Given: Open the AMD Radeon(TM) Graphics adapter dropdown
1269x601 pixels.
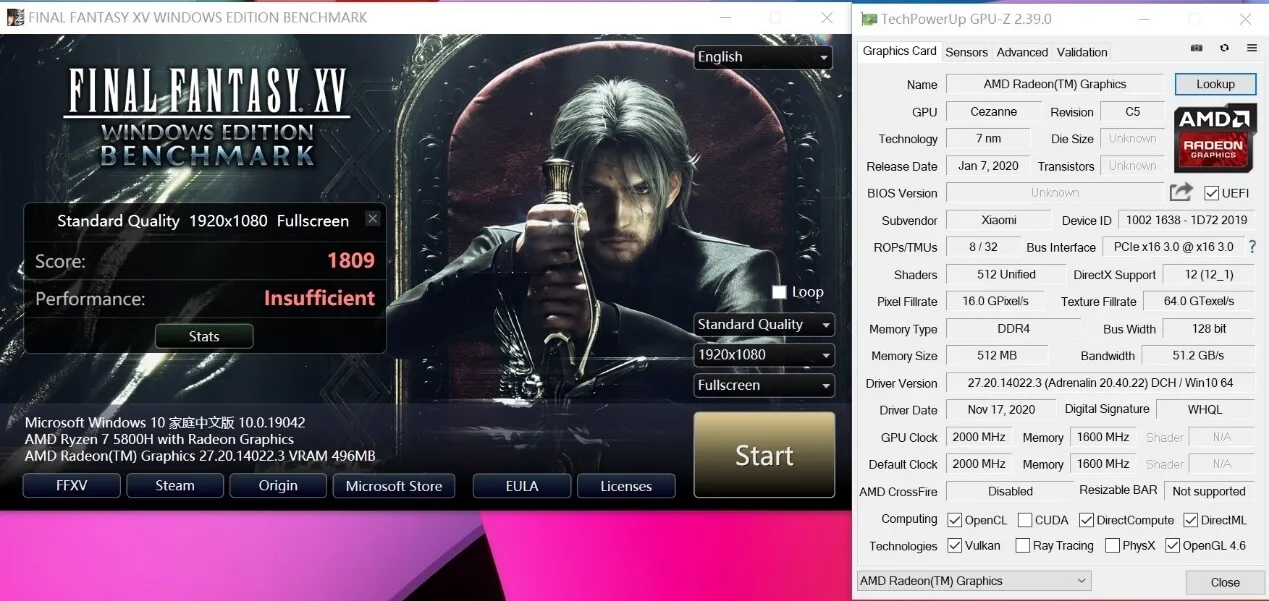Looking at the screenshot, I should (x=974, y=581).
